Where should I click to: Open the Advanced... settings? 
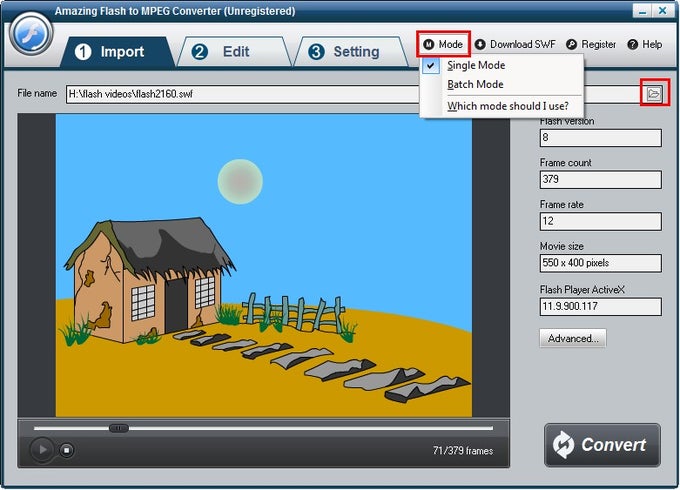click(573, 338)
